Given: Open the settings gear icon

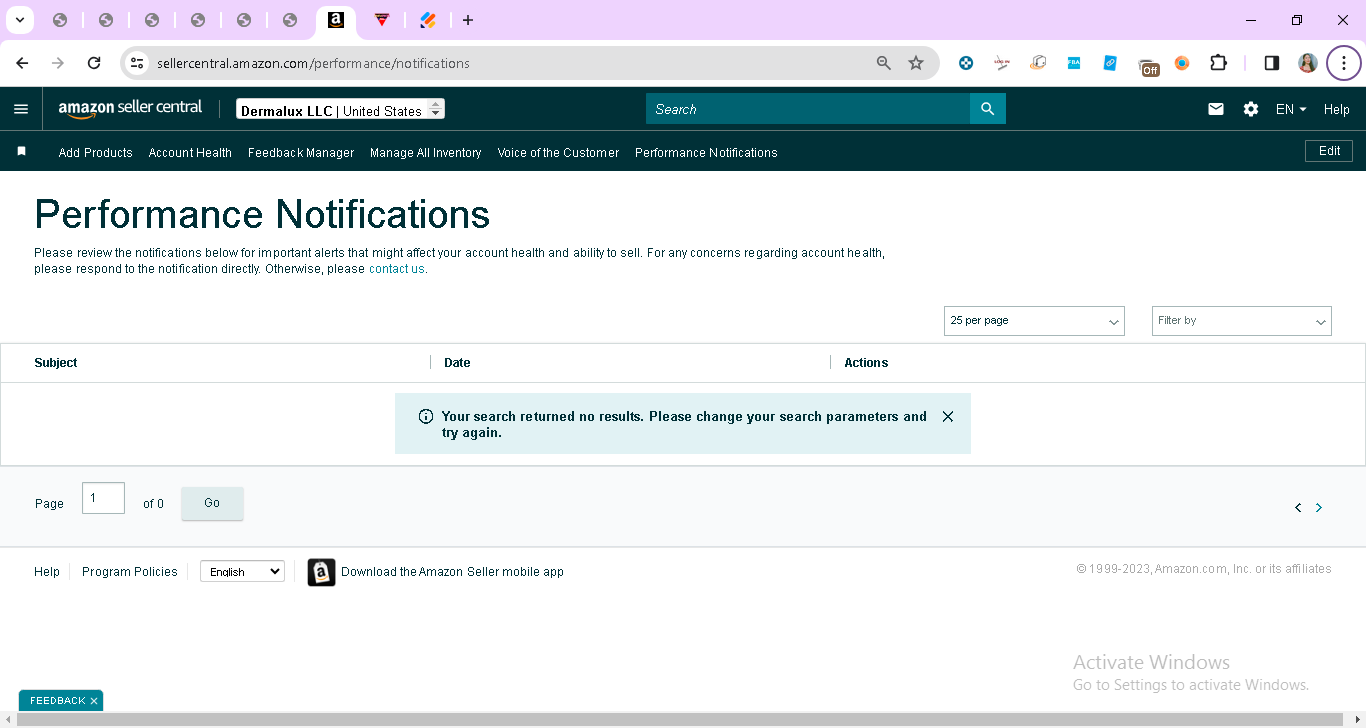Looking at the screenshot, I should (1251, 109).
